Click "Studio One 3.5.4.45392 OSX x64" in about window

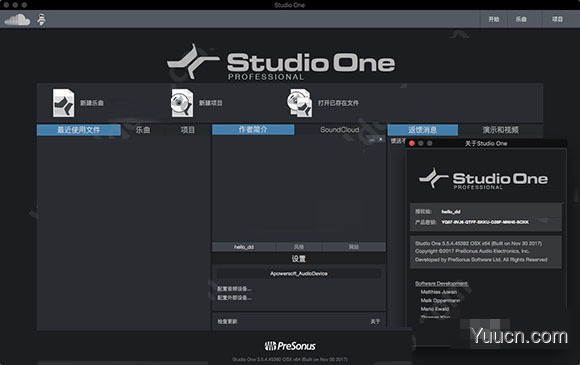[x=453, y=243]
